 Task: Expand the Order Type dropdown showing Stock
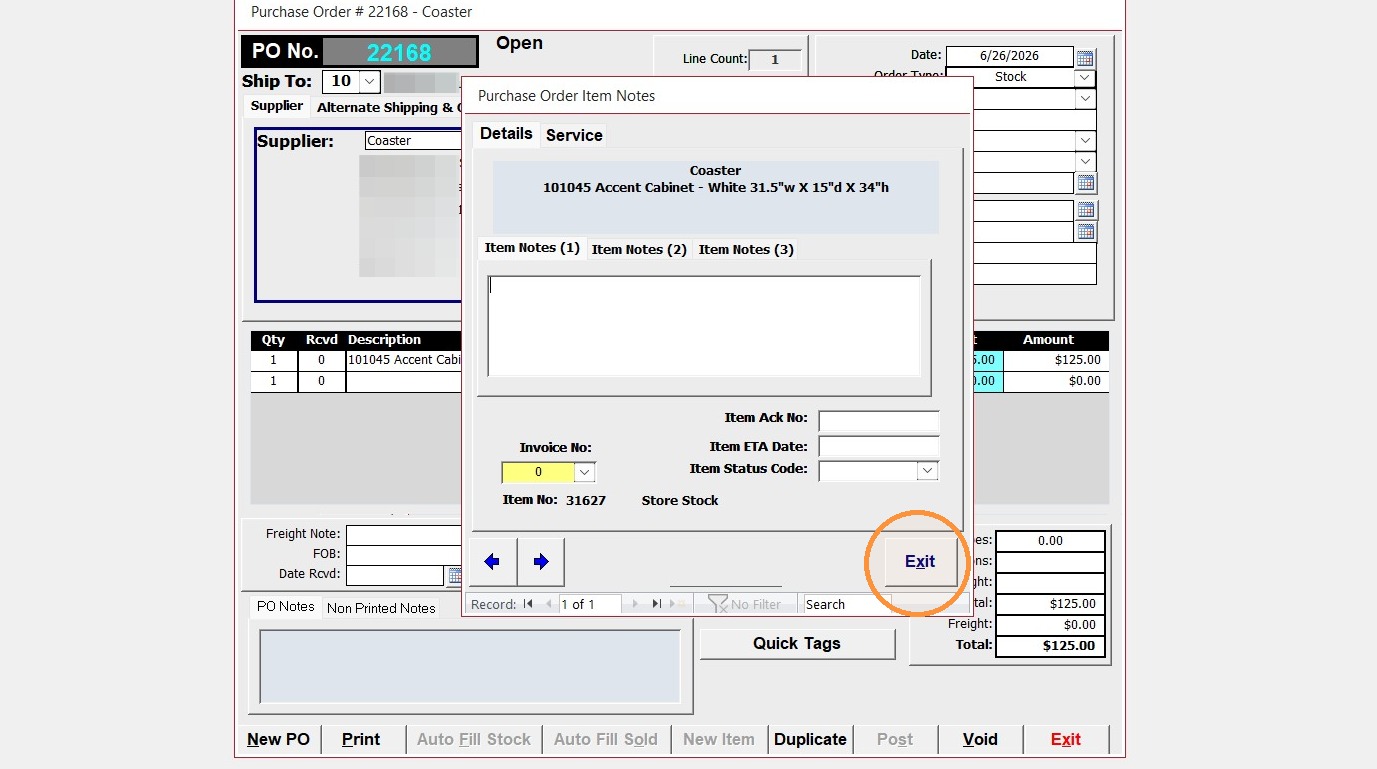click(1085, 77)
